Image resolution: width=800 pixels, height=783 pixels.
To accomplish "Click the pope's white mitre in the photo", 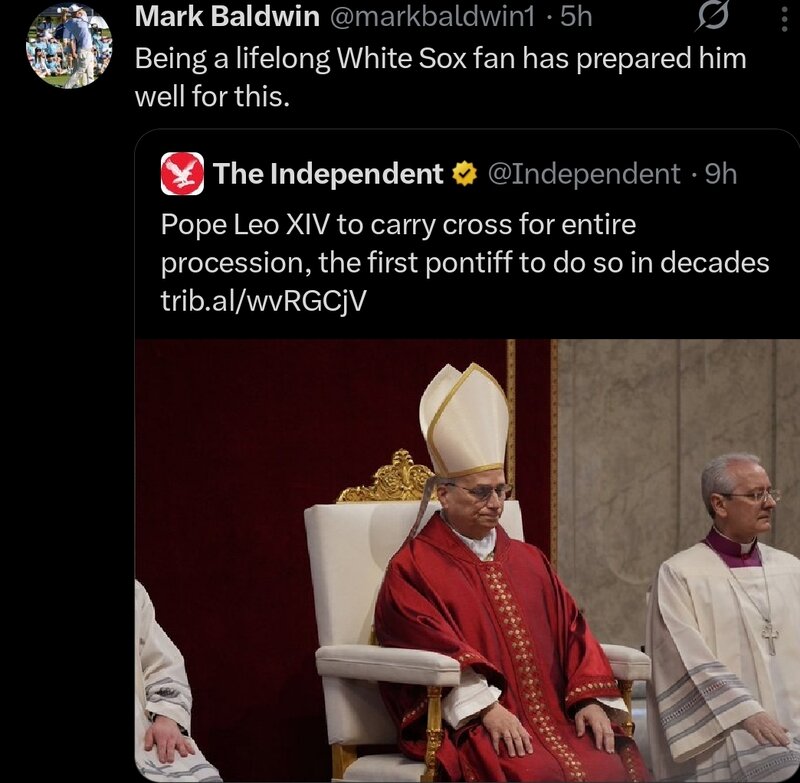I will [x=464, y=420].
